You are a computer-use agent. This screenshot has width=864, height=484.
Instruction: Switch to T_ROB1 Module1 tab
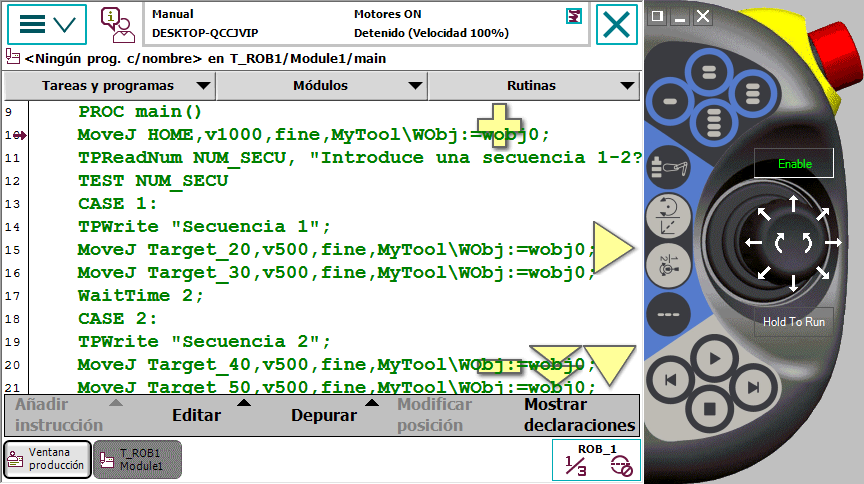(137, 459)
